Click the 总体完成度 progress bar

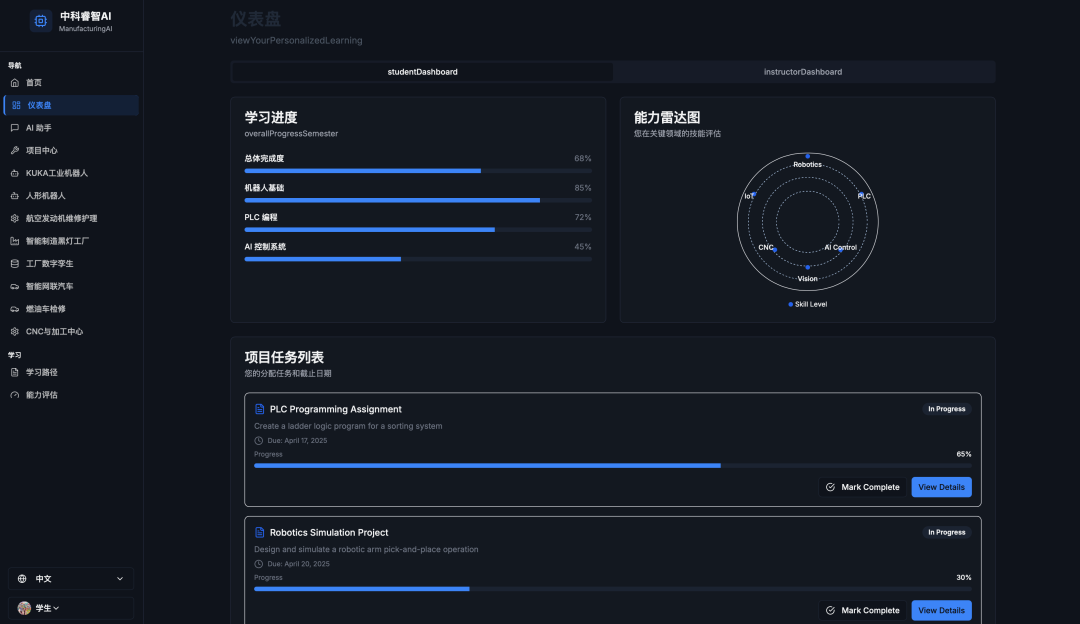tap(418, 171)
